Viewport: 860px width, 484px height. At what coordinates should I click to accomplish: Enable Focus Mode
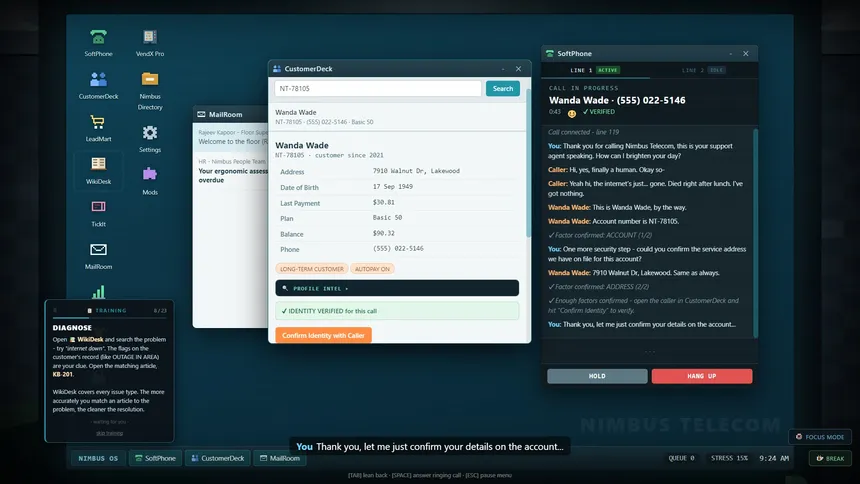point(820,437)
